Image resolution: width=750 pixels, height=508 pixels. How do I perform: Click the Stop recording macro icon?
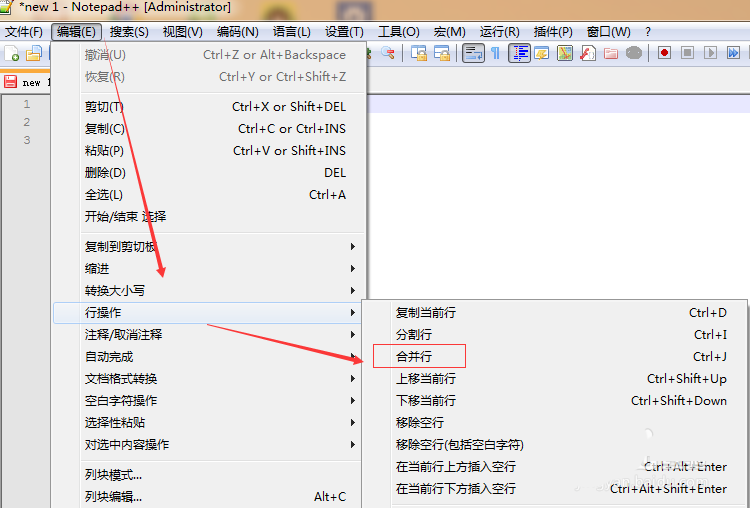pos(687,53)
